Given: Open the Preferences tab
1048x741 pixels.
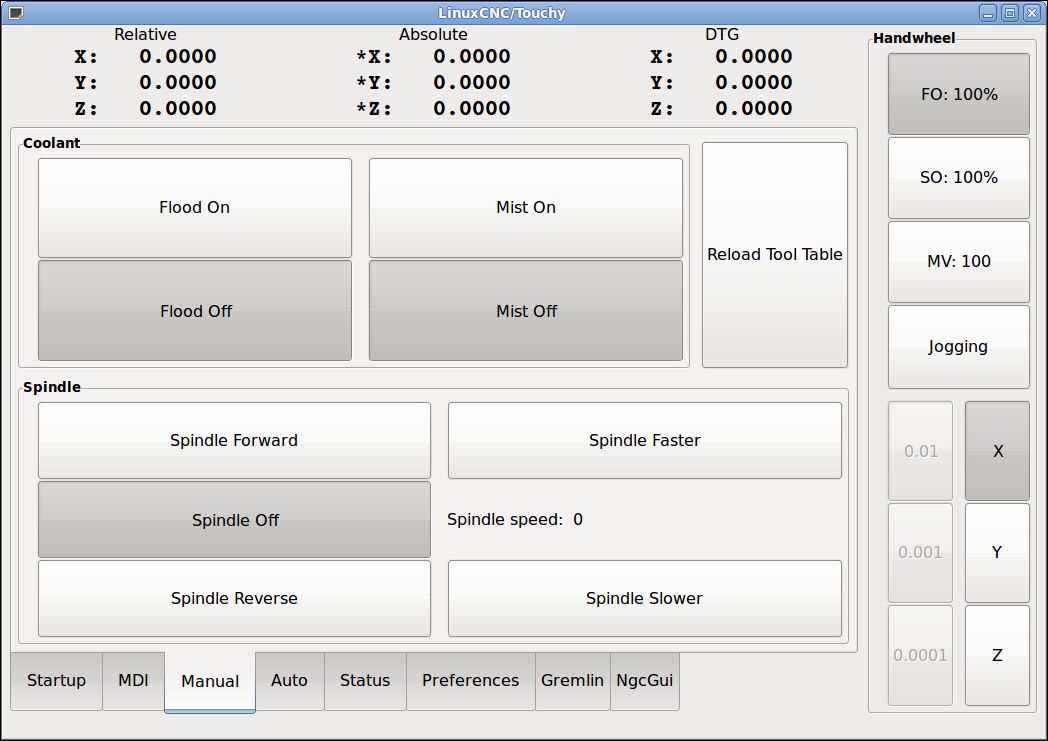Looking at the screenshot, I should (x=471, y=681).
